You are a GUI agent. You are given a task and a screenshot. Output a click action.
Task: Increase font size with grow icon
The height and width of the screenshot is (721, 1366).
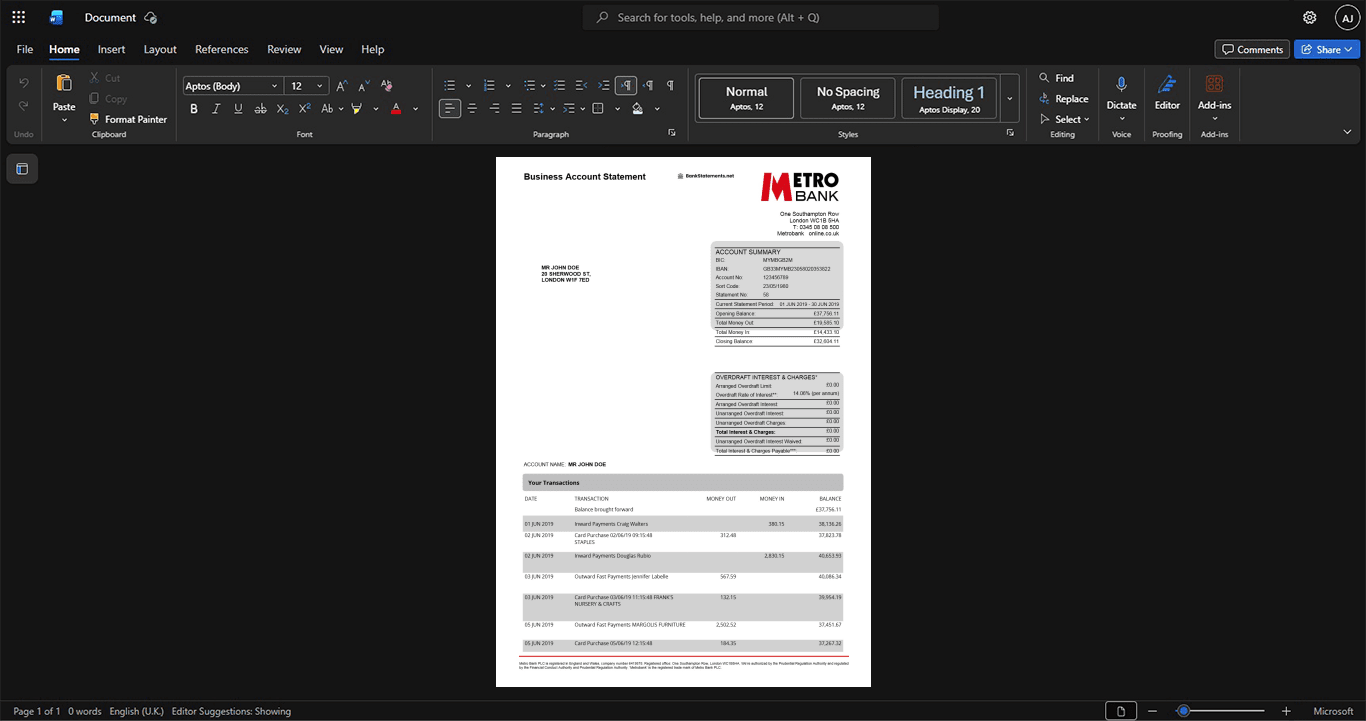[342, 86]
